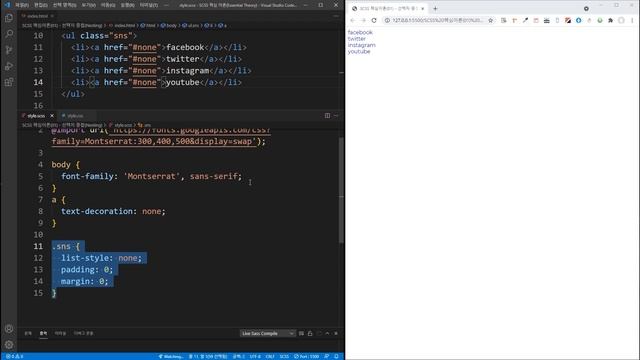Screen dimensions: 640x360
Task: Open the Live Sass Compile output dropdown
Action: tap(267, 333)
